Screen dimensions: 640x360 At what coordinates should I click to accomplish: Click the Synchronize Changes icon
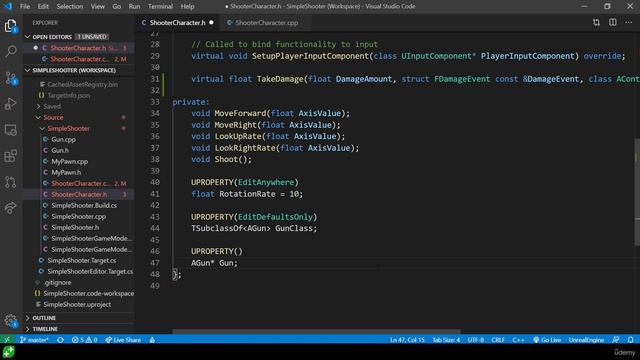pos(60,340)
